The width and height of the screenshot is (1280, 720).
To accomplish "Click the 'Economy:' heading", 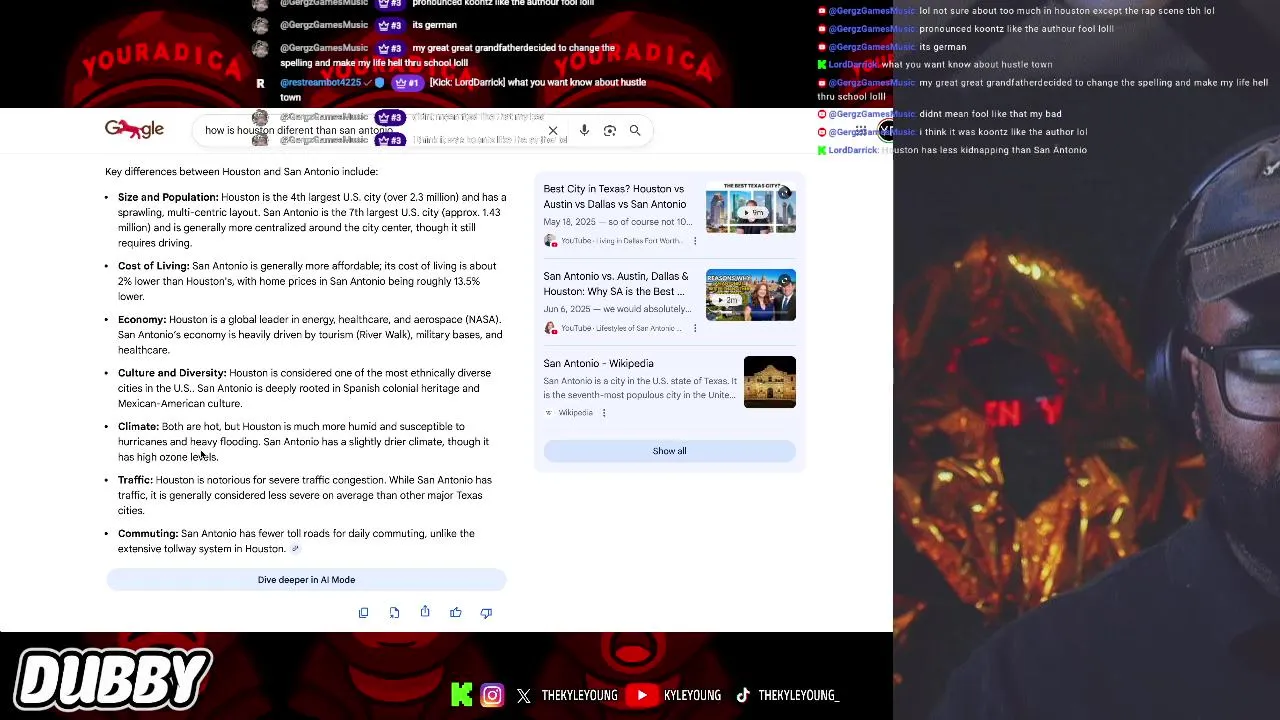I will (142, 320).
